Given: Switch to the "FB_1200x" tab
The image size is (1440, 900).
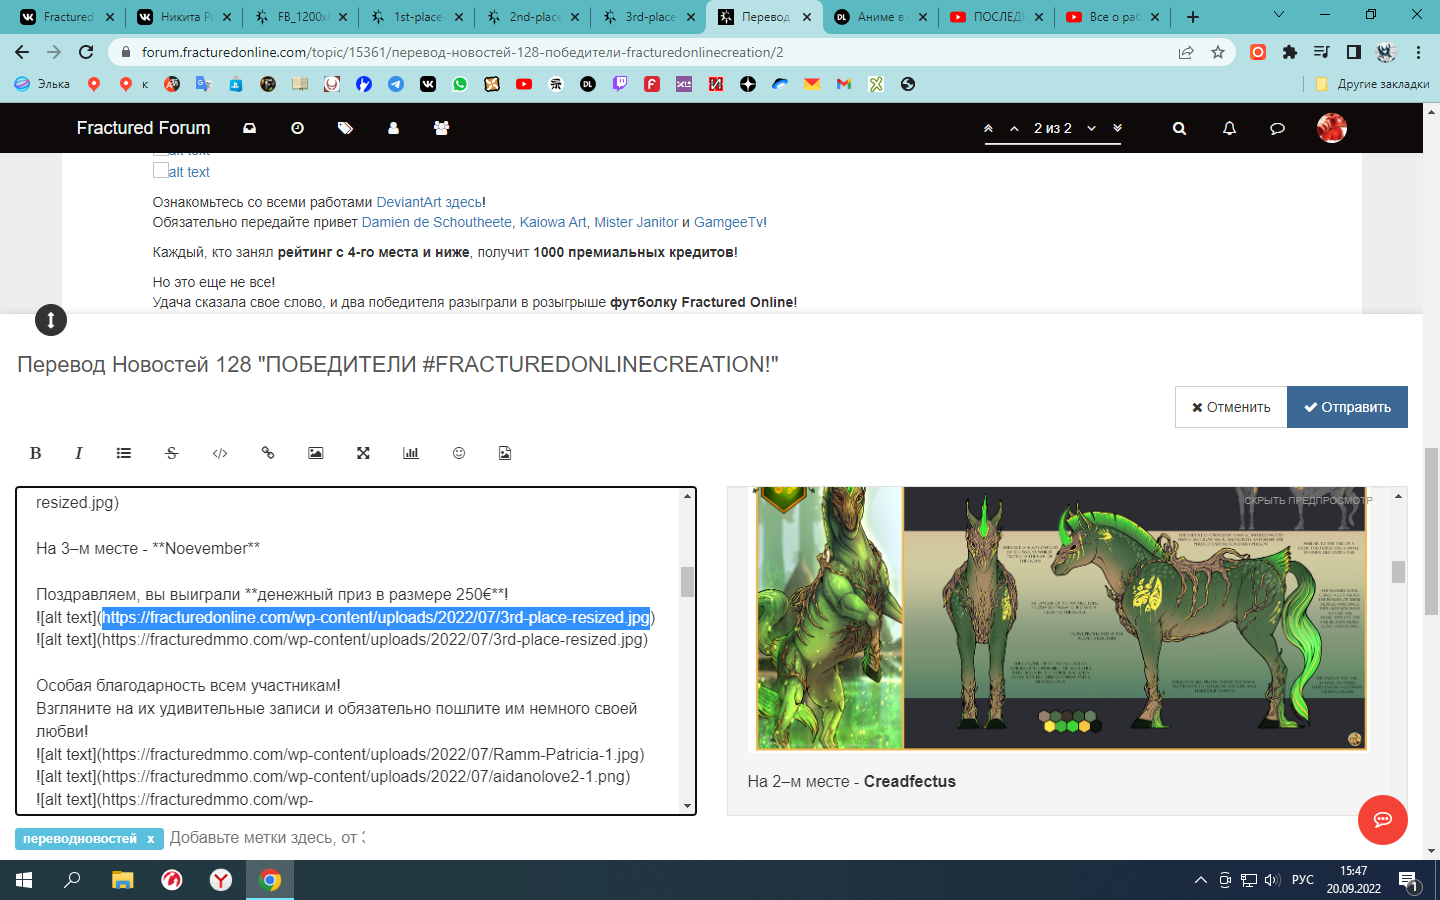Looking at the screenshot, I should pos(303,17).
